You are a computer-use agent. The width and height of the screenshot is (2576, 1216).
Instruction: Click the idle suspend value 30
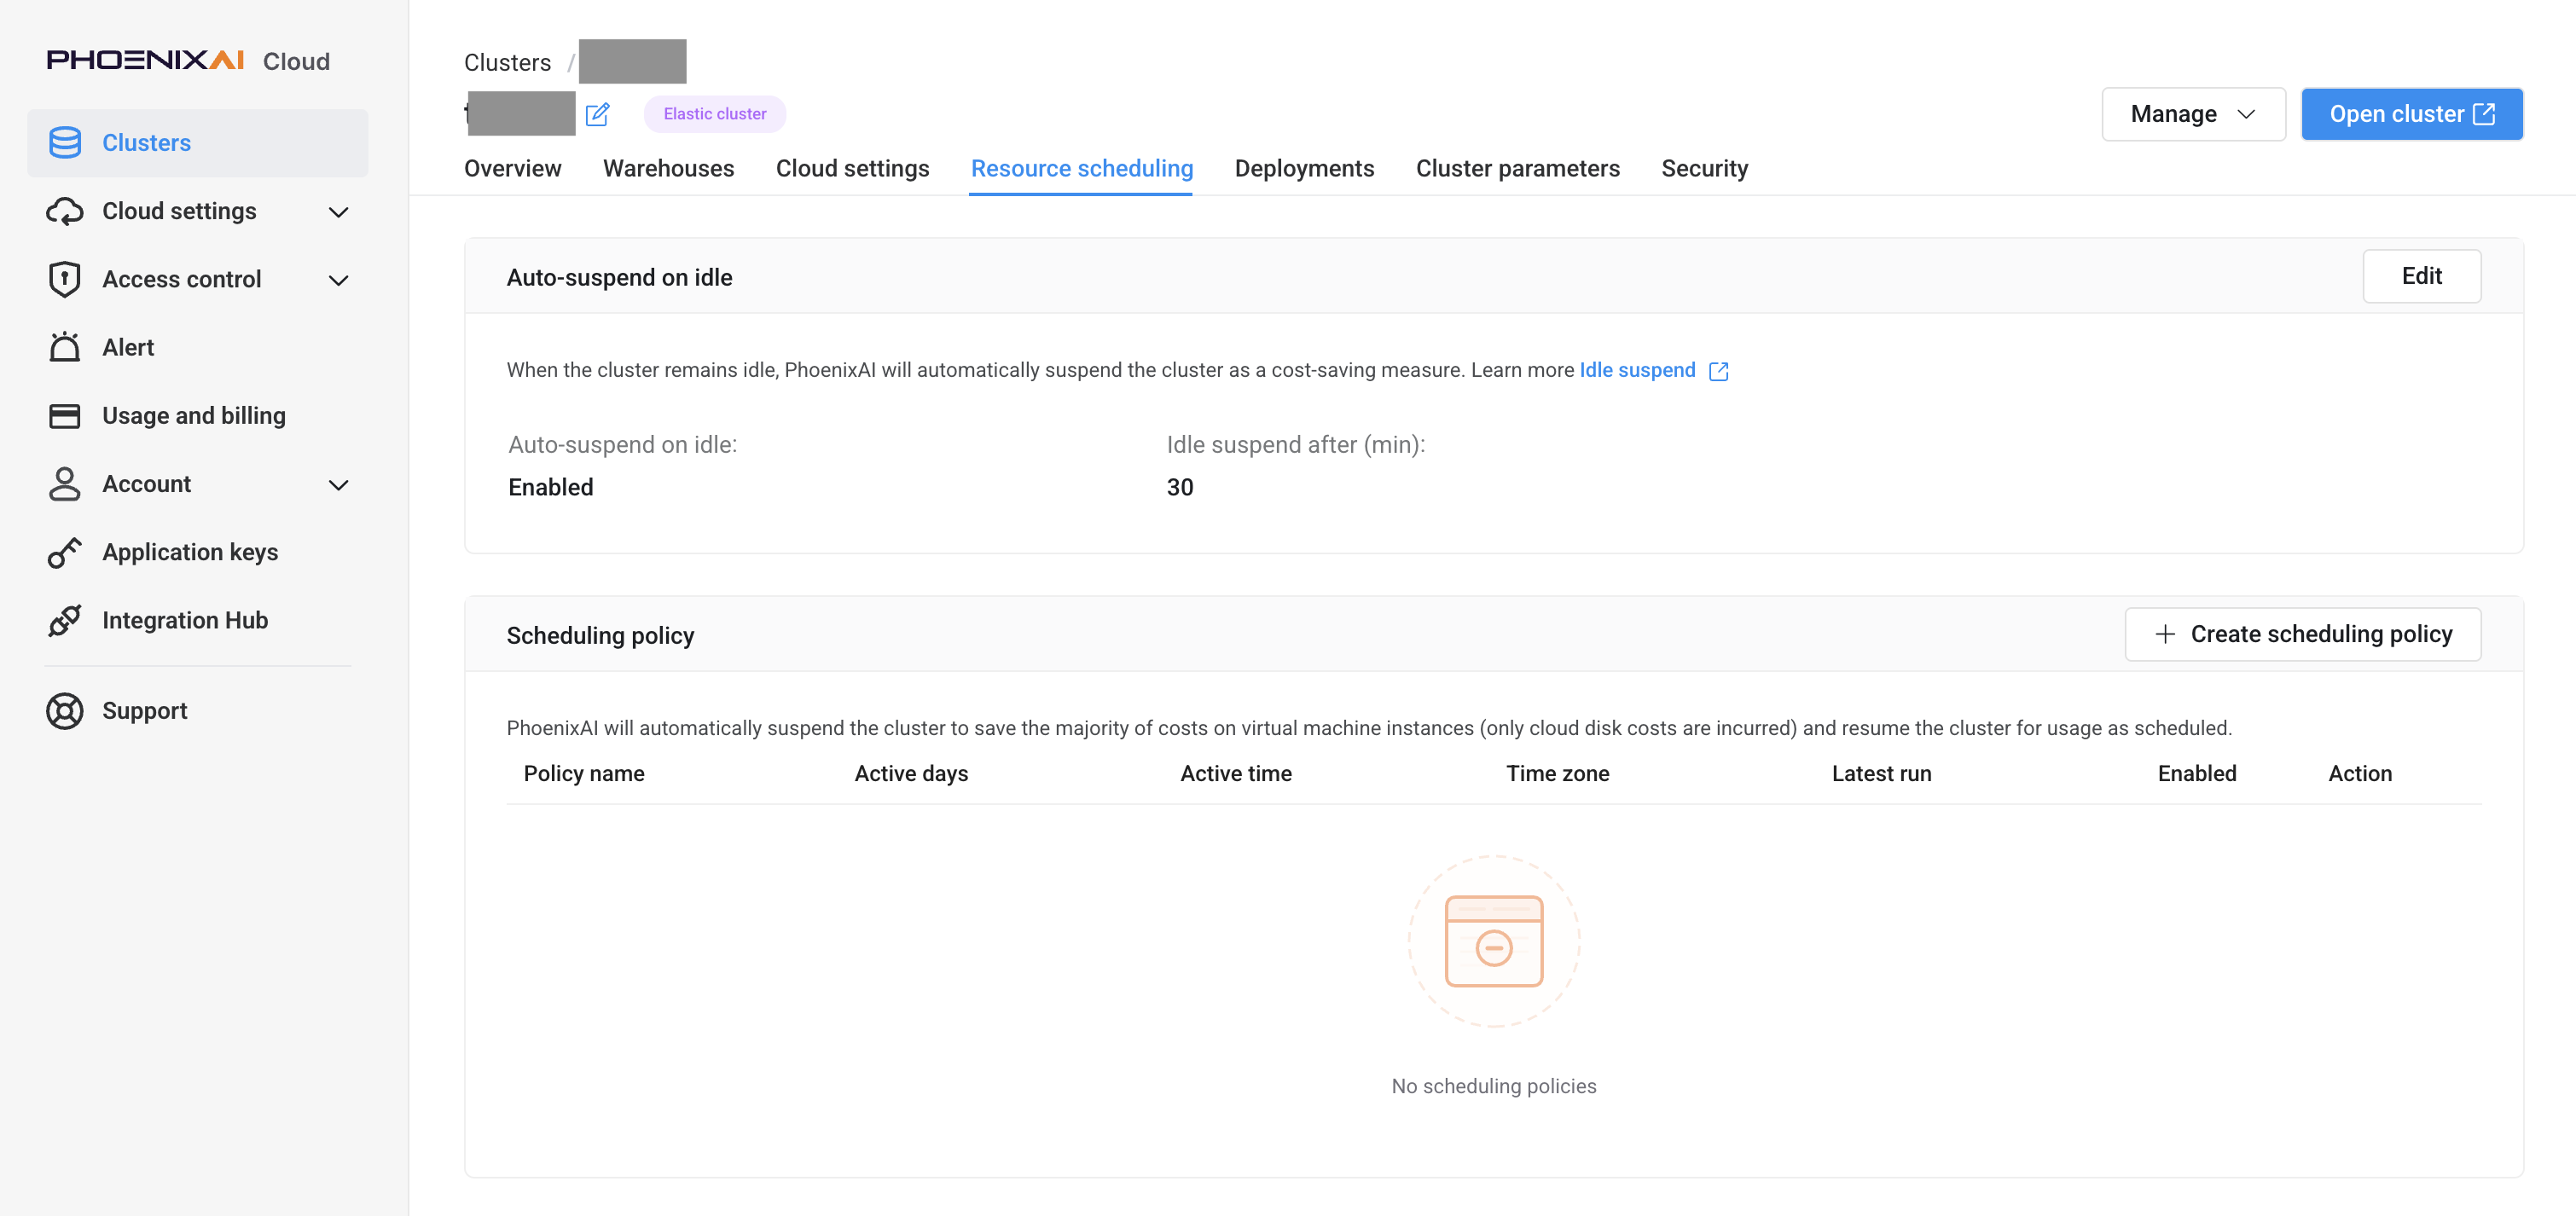pos(1180,487)
